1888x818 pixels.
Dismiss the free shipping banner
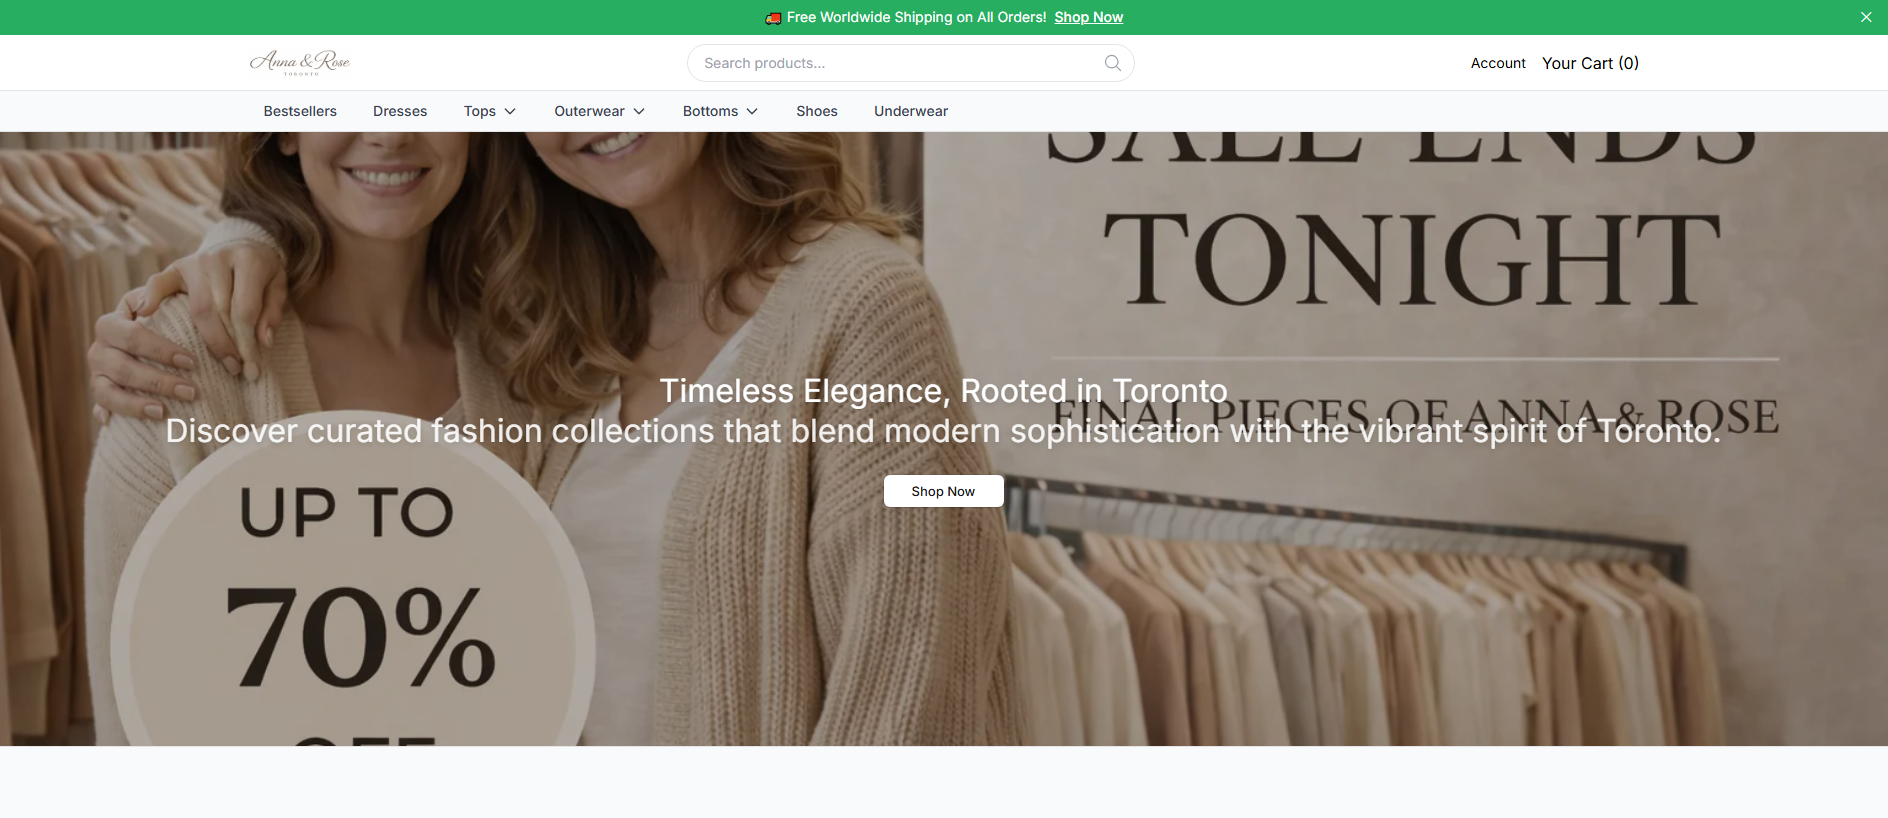pos(1866,17)
